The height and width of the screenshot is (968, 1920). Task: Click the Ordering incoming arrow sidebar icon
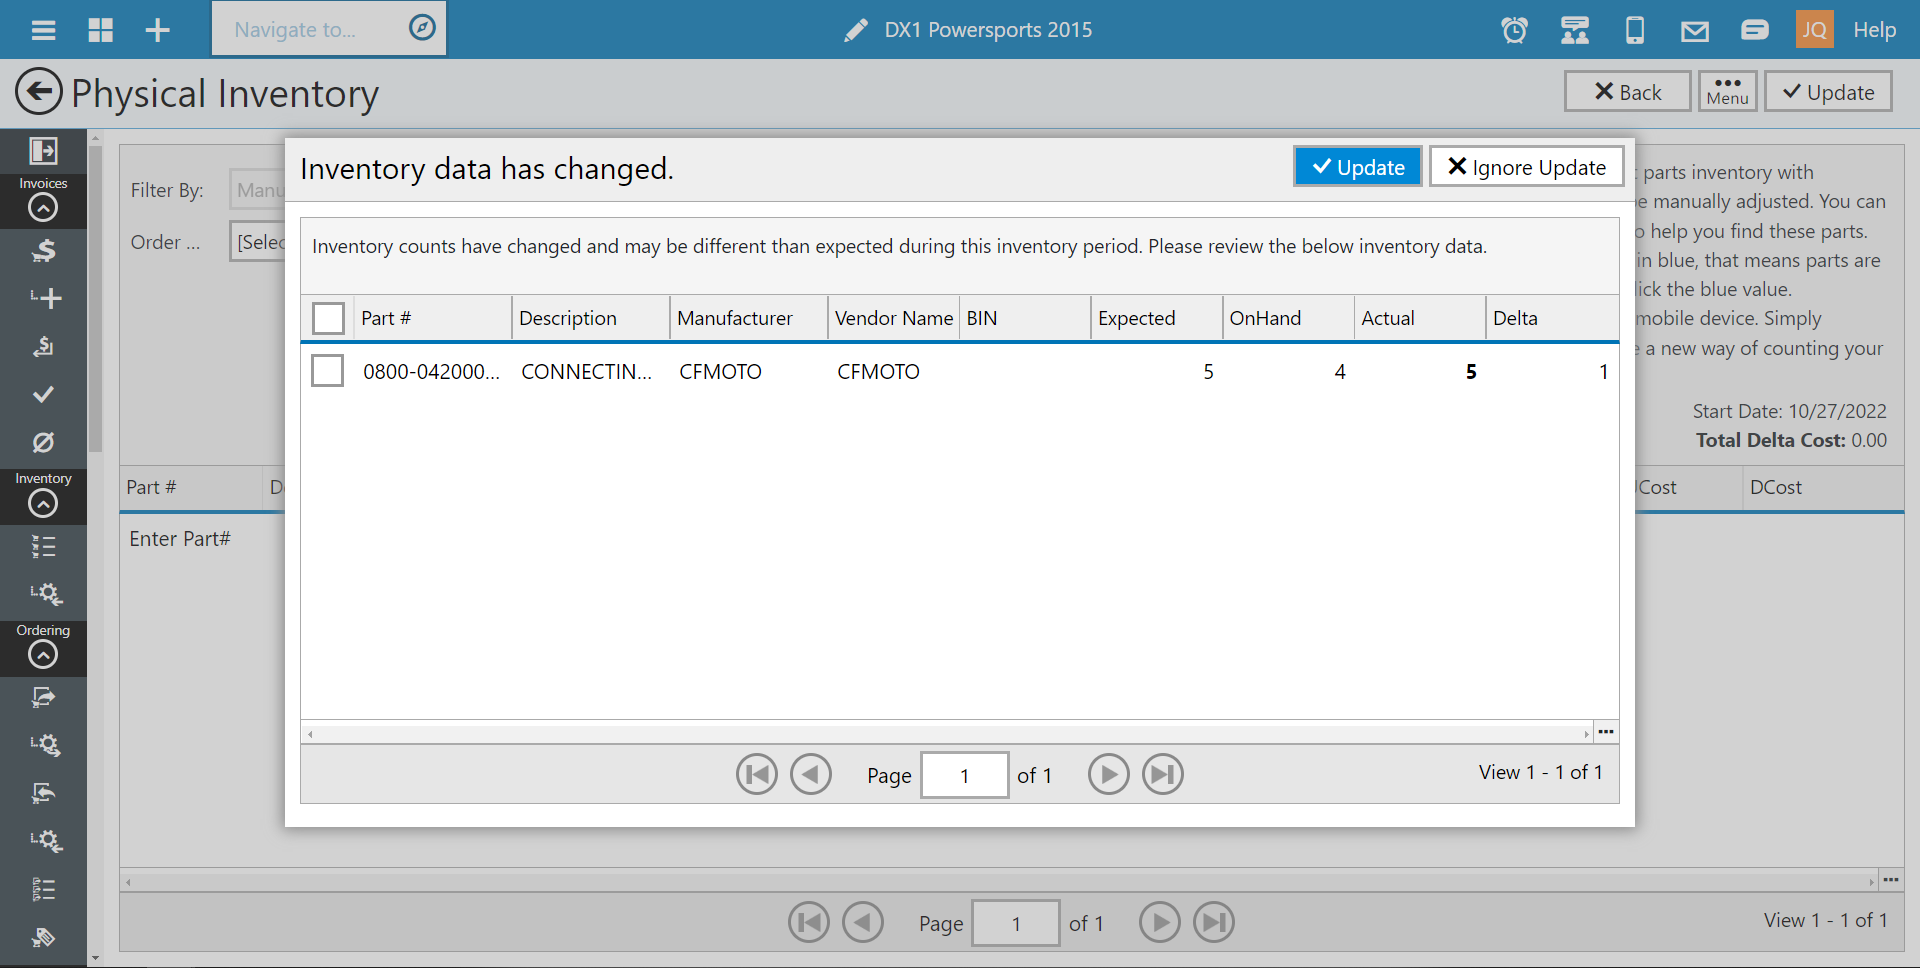pos(43,793)
